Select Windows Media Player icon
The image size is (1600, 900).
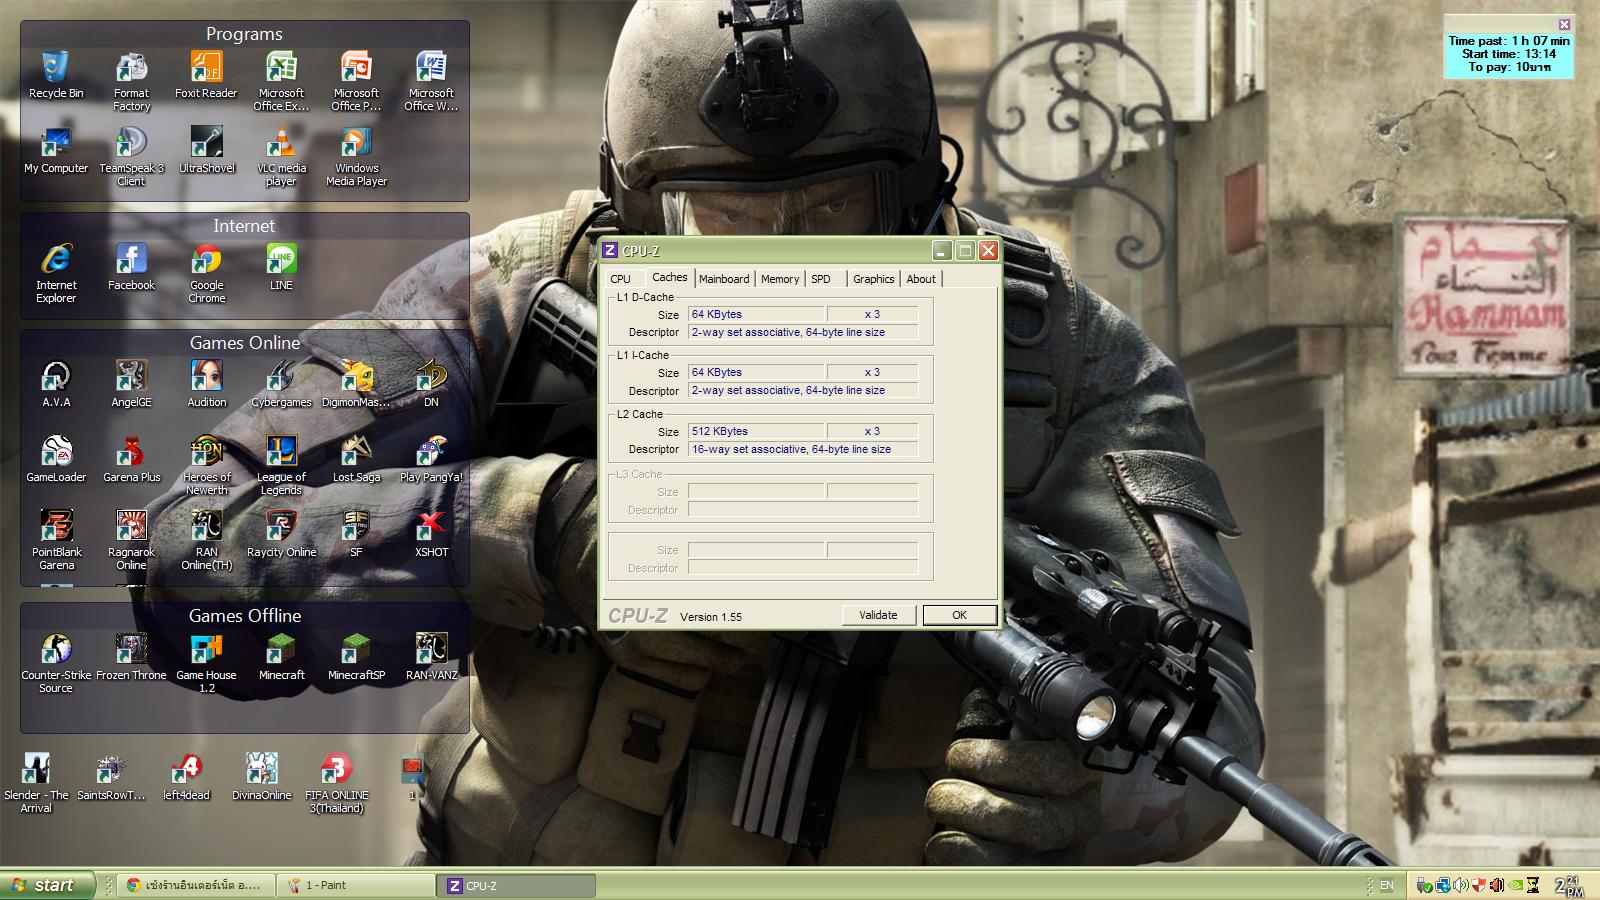coord(356,156)
